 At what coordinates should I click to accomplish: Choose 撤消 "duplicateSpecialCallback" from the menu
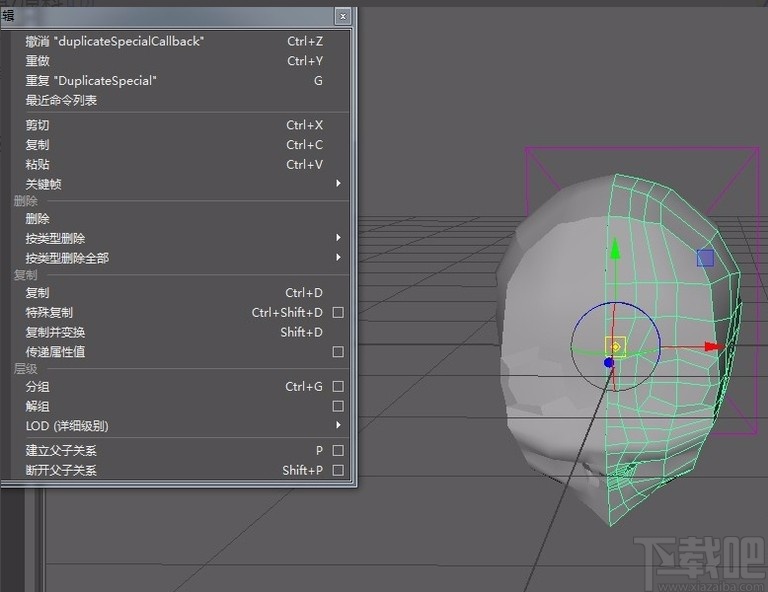[115, 42]
